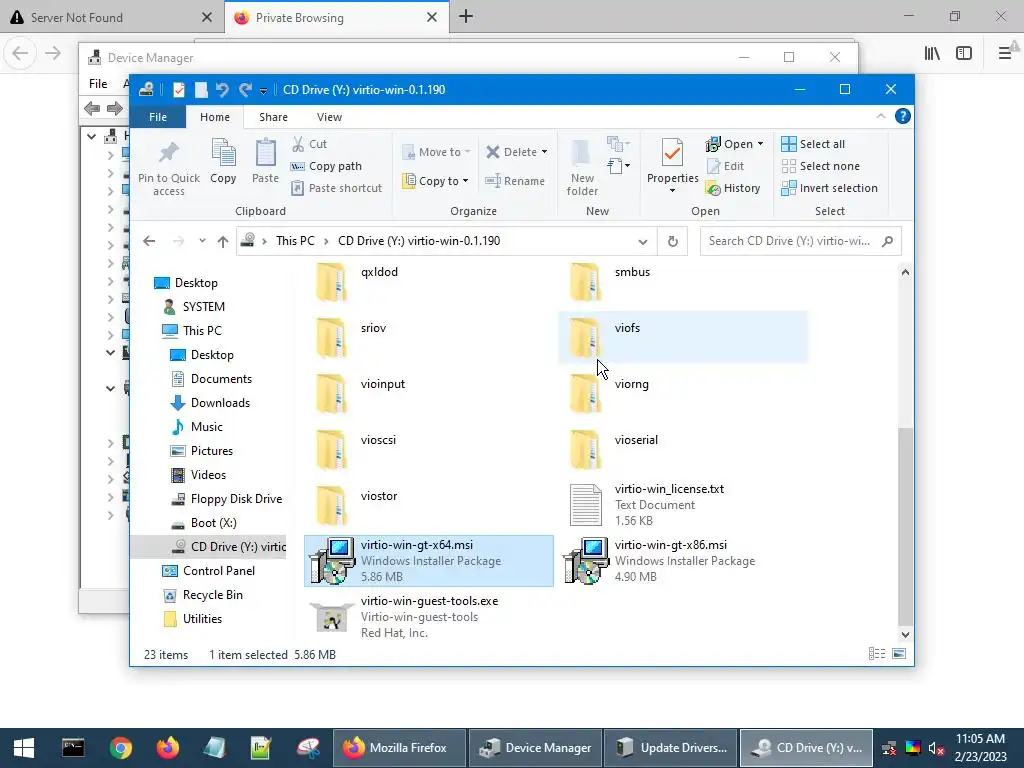
Task: Open Update Drivers taskbar button
Action: [x=671, y=748]
